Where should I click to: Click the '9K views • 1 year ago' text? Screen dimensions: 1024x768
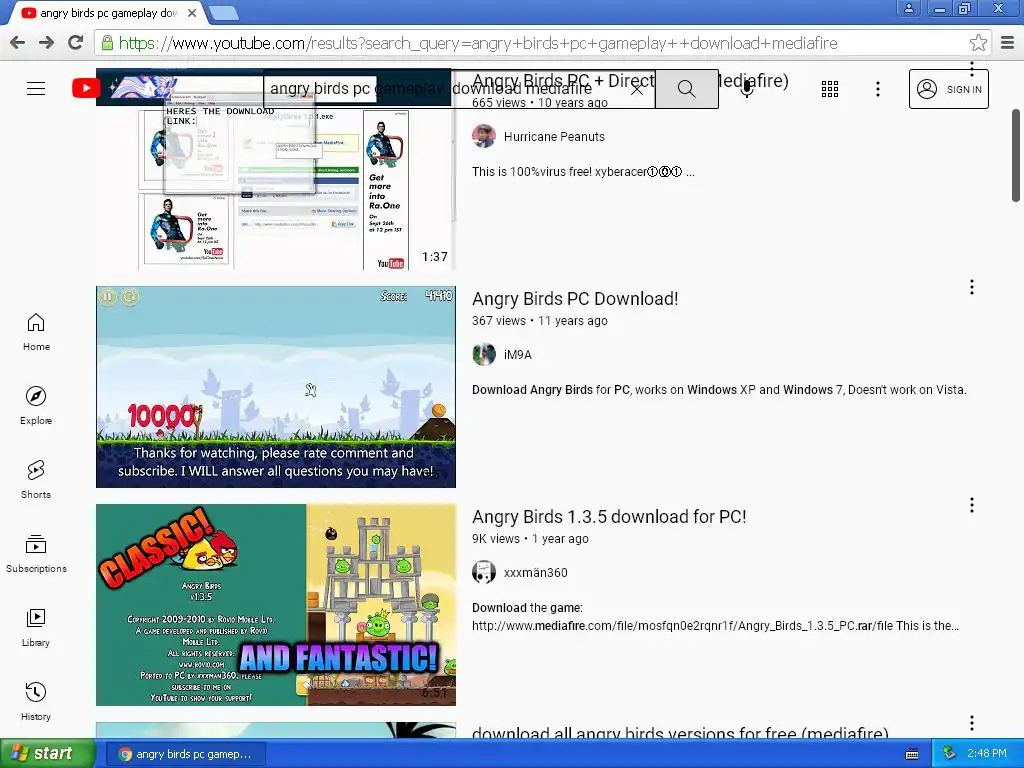pos(530,539)
